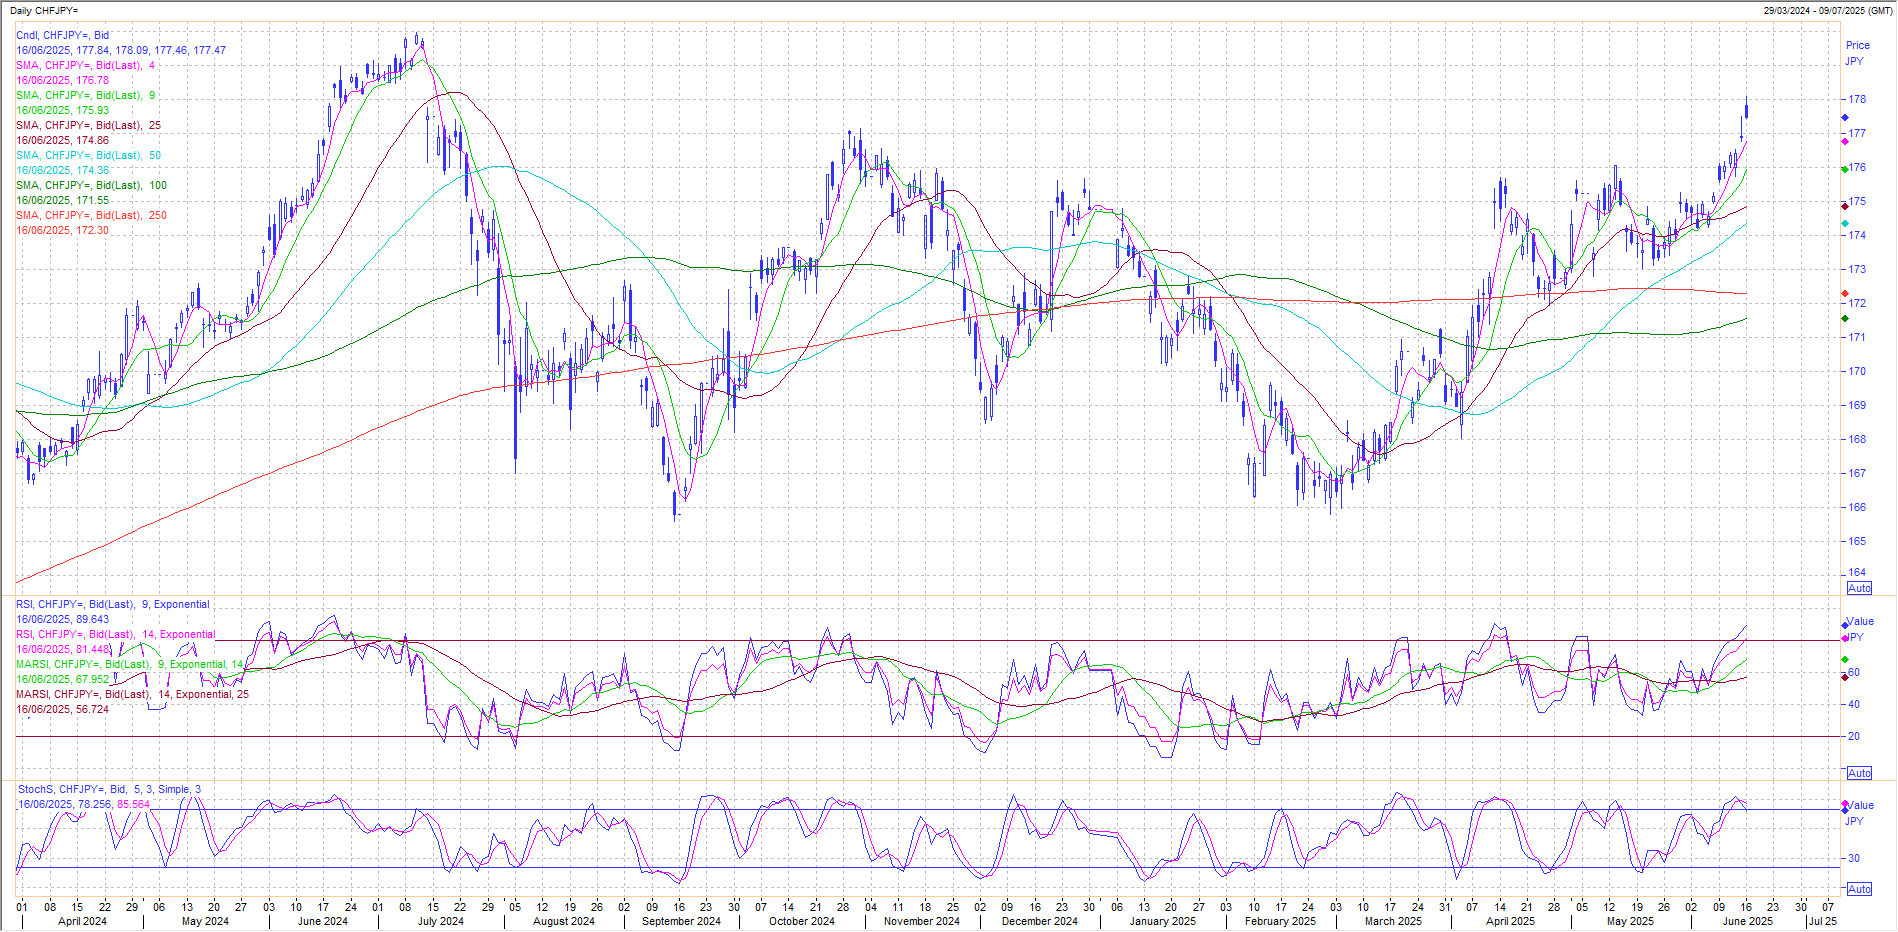The width and height of the screenshot is (1898, 932).
Task: Click the date range 29/03/2024 - 09/07/2025 (GMT)
Action: 1828,10
